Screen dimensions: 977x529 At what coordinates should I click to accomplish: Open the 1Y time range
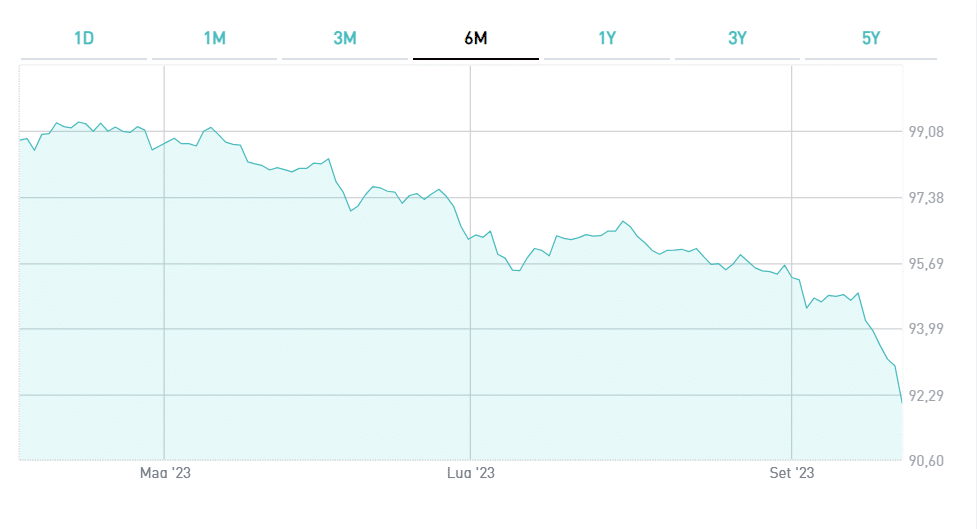[607, 39]
